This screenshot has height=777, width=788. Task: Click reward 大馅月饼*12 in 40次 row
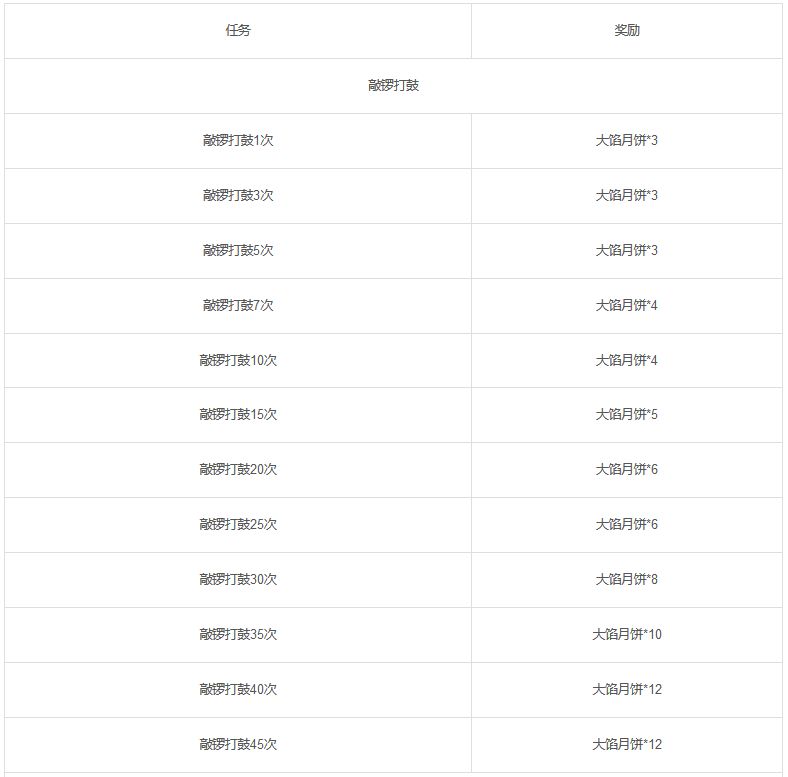pos(627,689)
